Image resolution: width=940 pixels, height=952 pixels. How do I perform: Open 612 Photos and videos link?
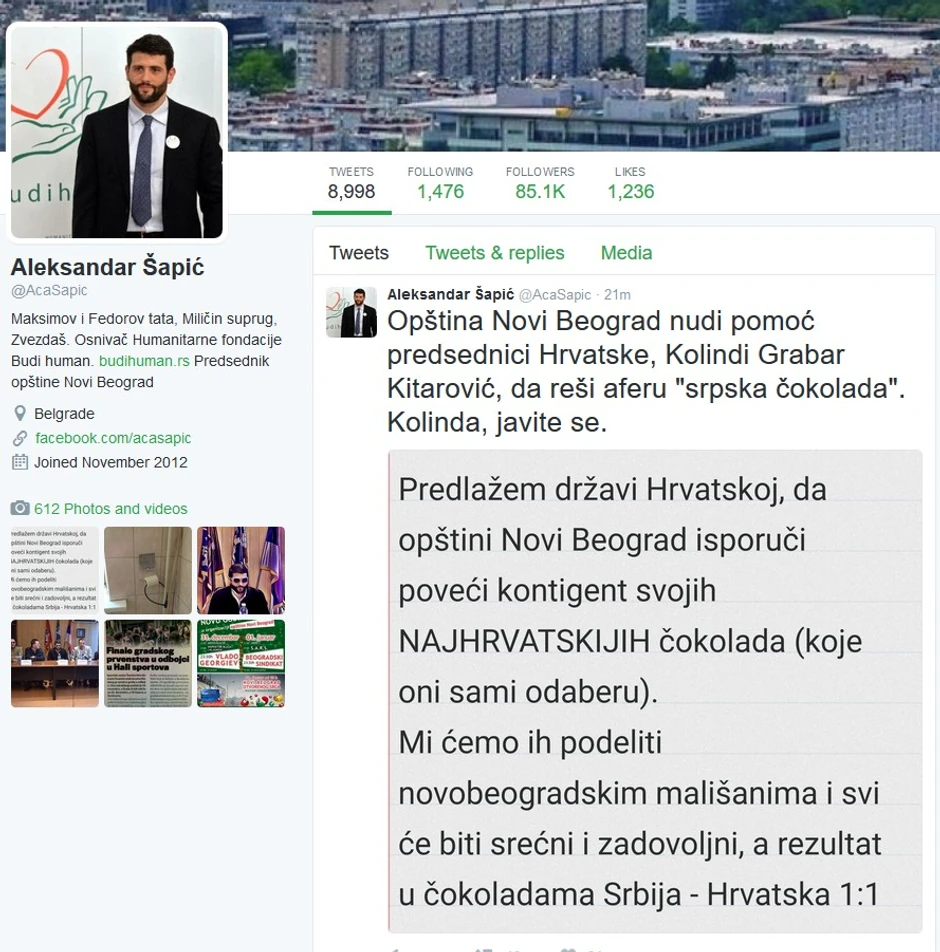111,508
